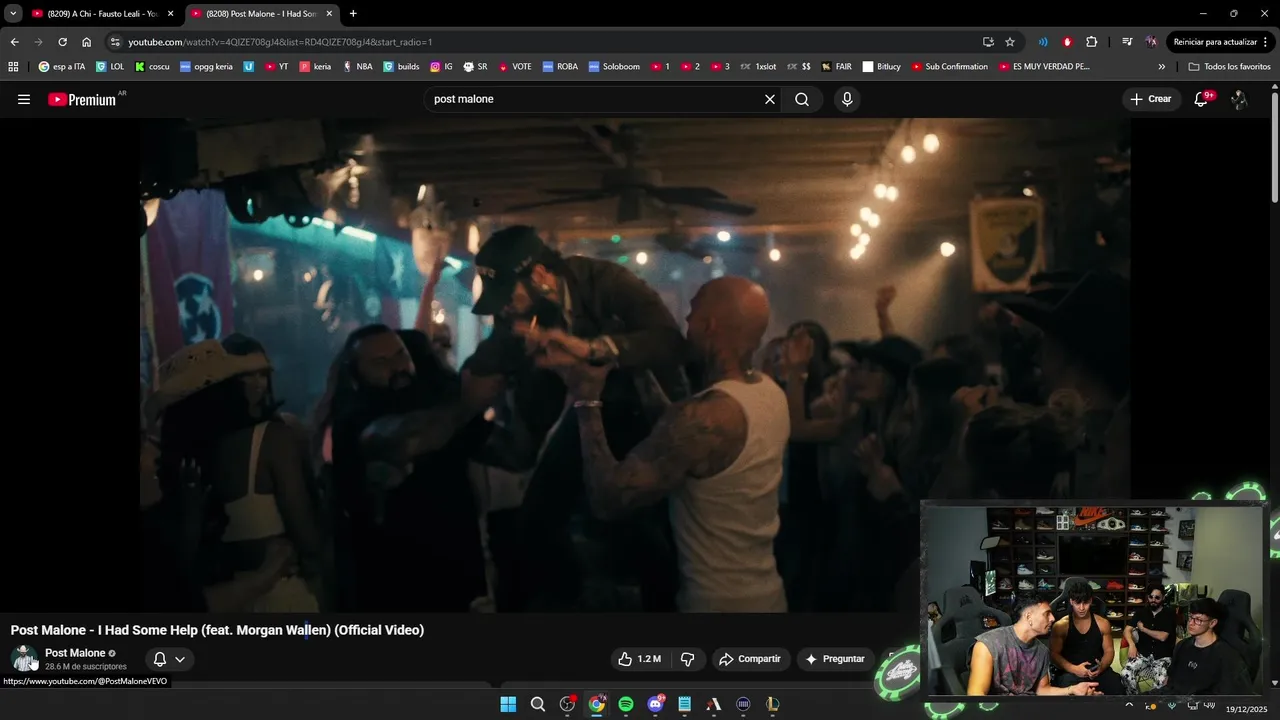Click Chrome icon in the taskbar

tap(597, 704)
